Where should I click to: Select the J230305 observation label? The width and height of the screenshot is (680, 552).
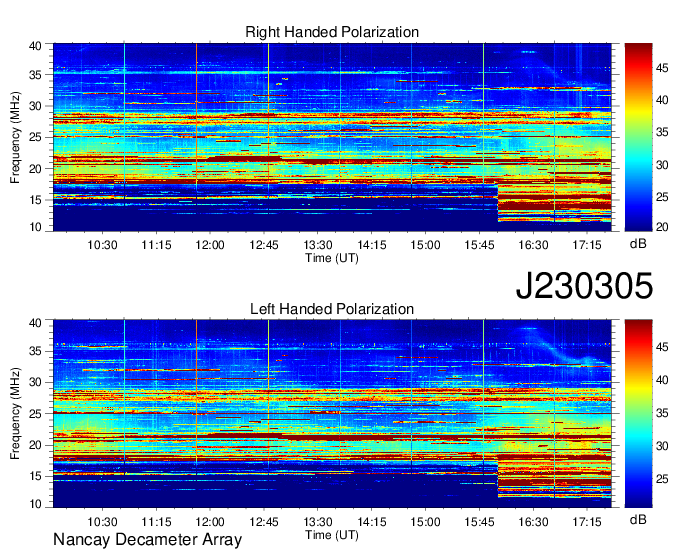(584, 286)
